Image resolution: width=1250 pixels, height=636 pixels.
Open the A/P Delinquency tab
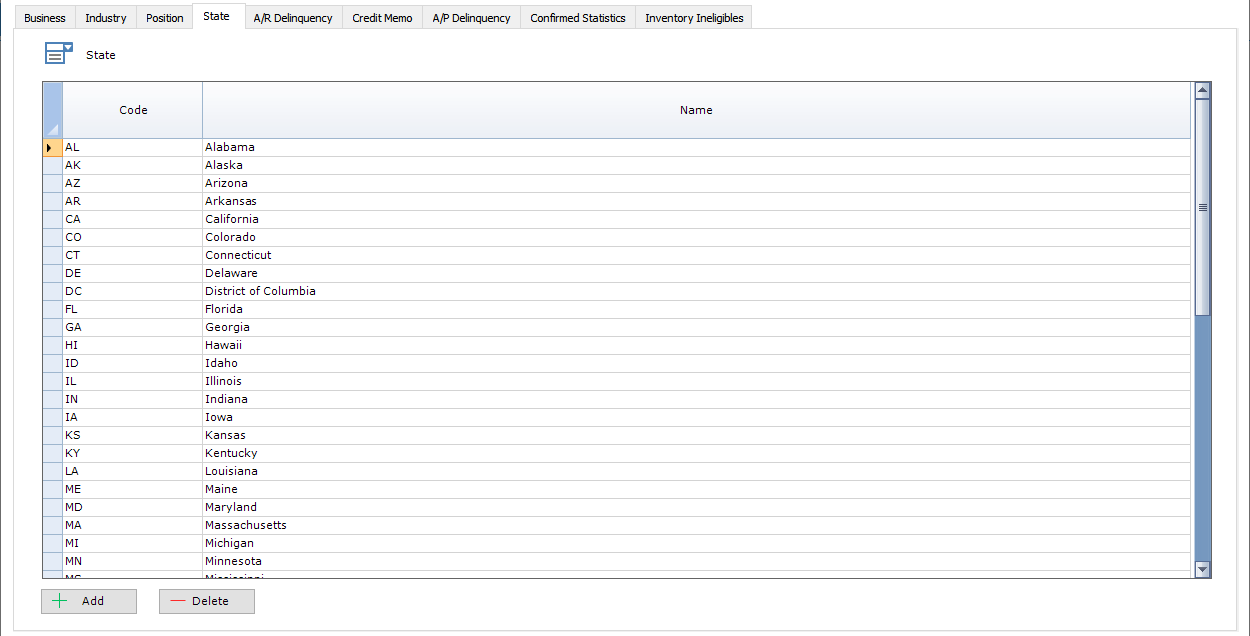point(471,18)
